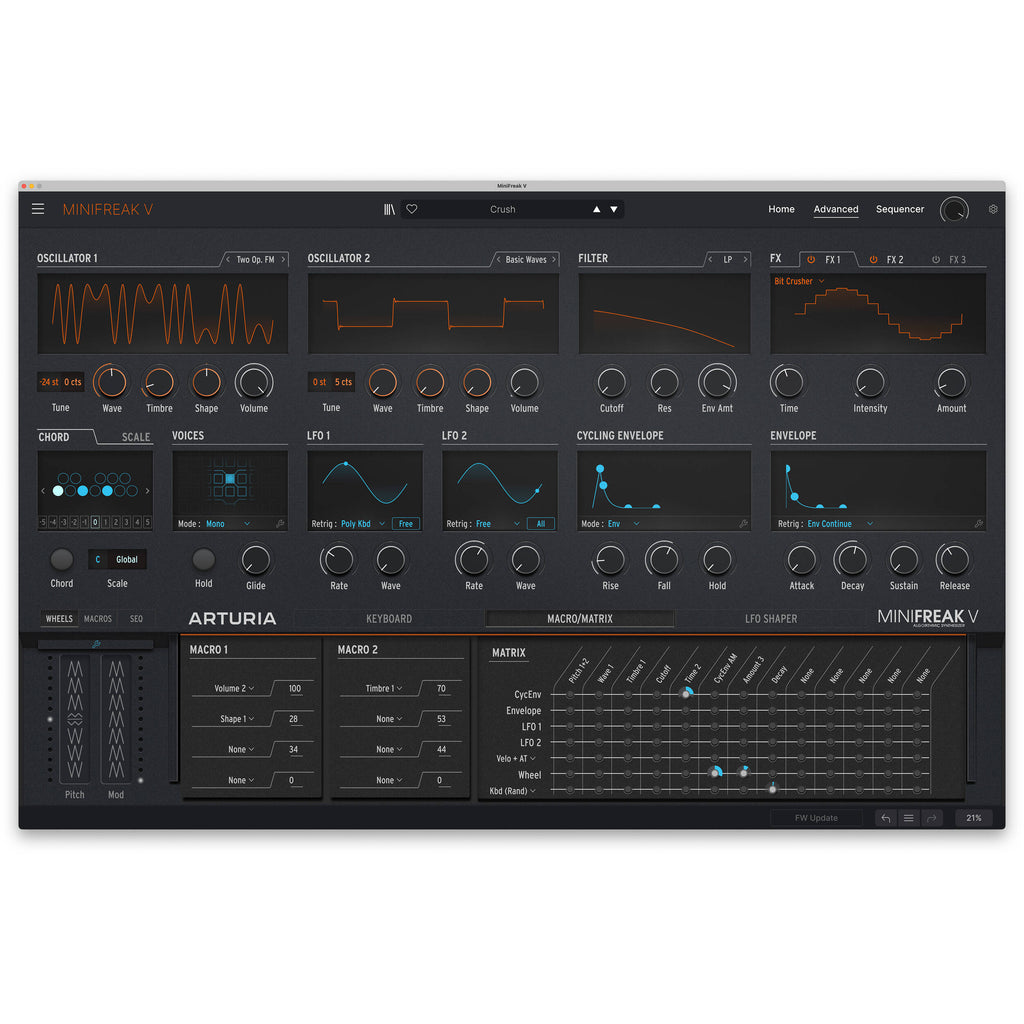Open the Bit Crusher effect type dropdown
1024x1024 pixels.
799,282
